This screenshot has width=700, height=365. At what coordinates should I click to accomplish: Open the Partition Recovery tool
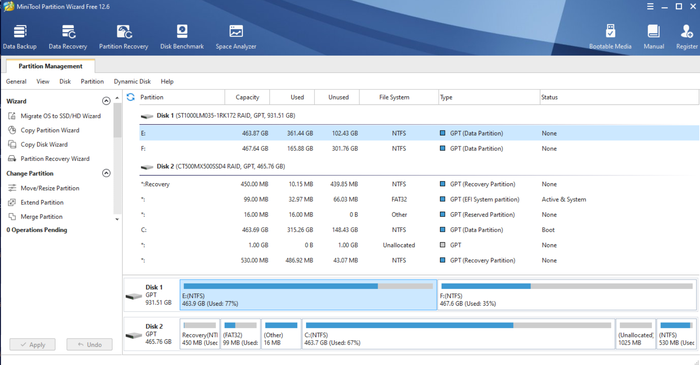pos(124,37)
